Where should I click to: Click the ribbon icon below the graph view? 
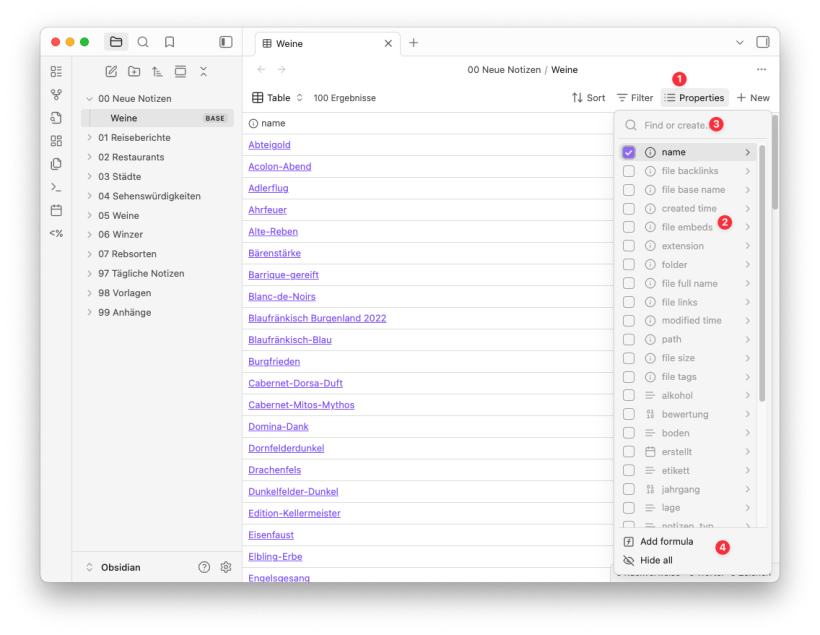(x=56, y=118)
